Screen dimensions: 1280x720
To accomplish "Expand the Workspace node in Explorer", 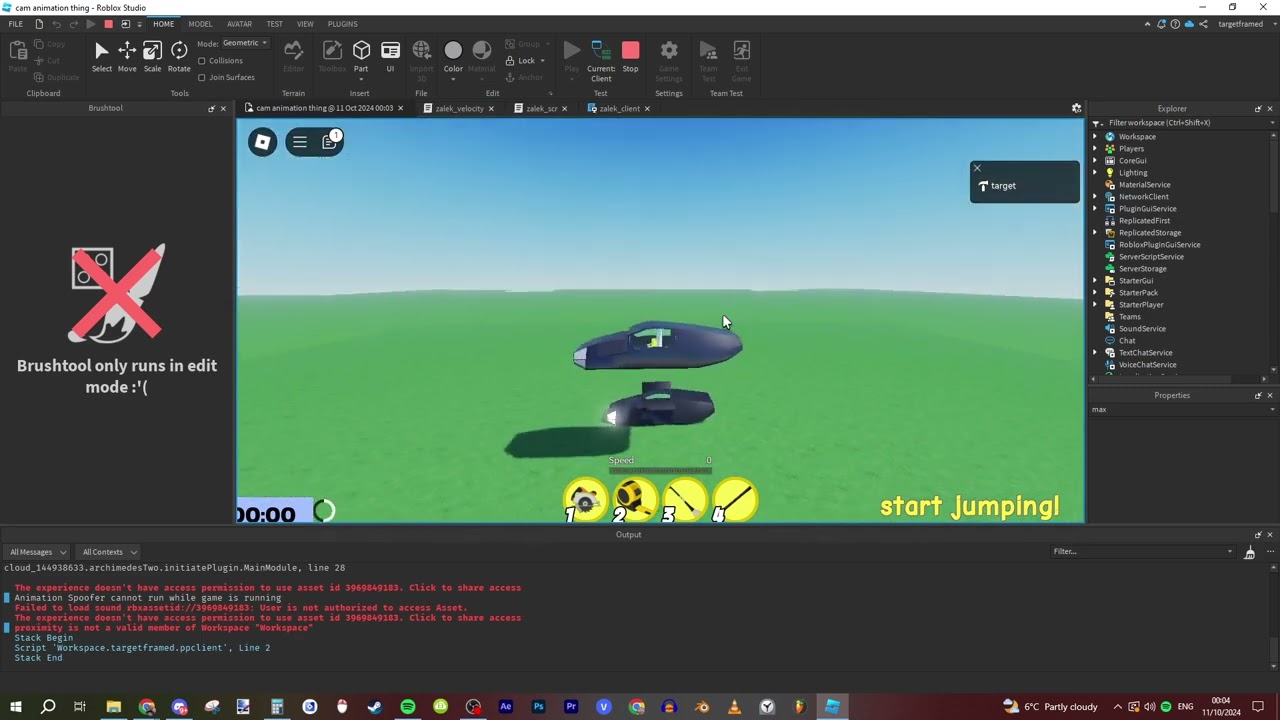I will pyautogui.click(x=1095, y=137).
